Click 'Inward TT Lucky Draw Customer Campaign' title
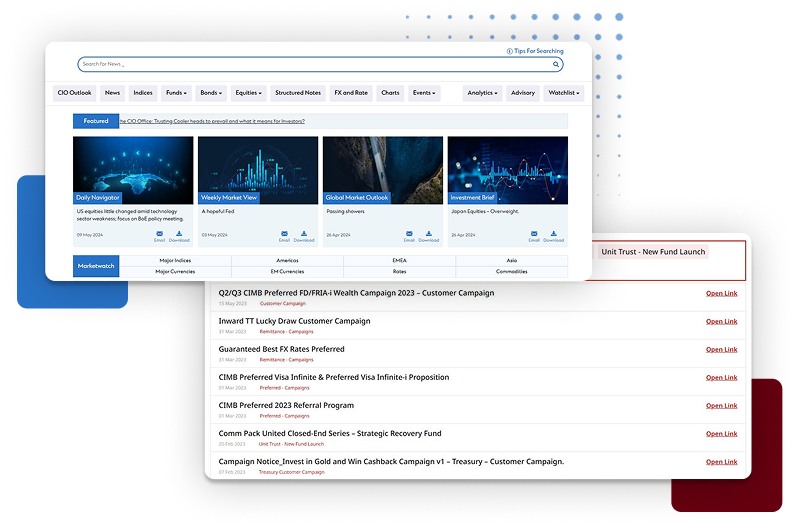 pos(294,321)
